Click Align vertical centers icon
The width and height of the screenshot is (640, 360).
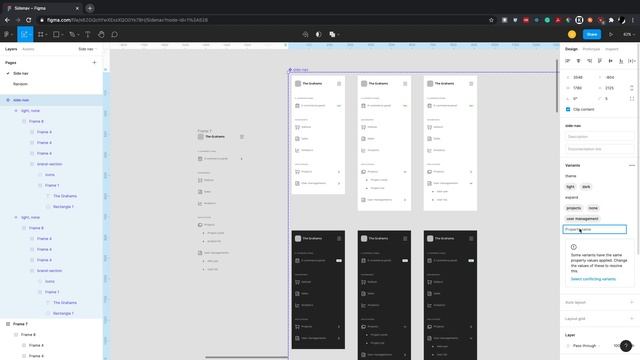[610, 61]
